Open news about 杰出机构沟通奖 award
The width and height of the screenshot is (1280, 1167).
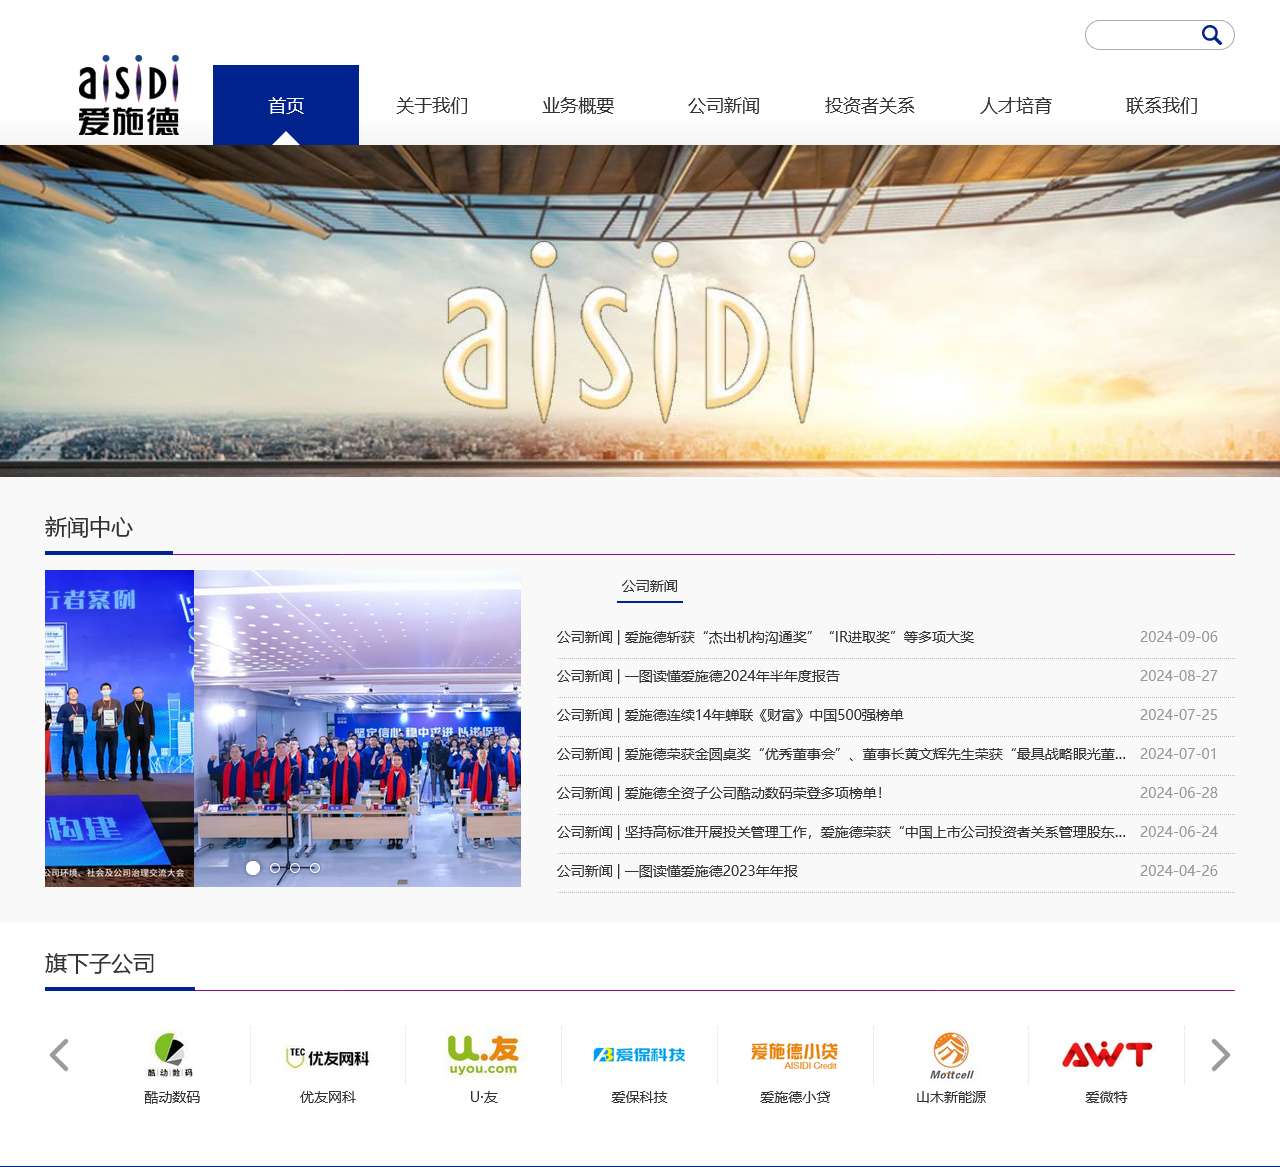765,637
